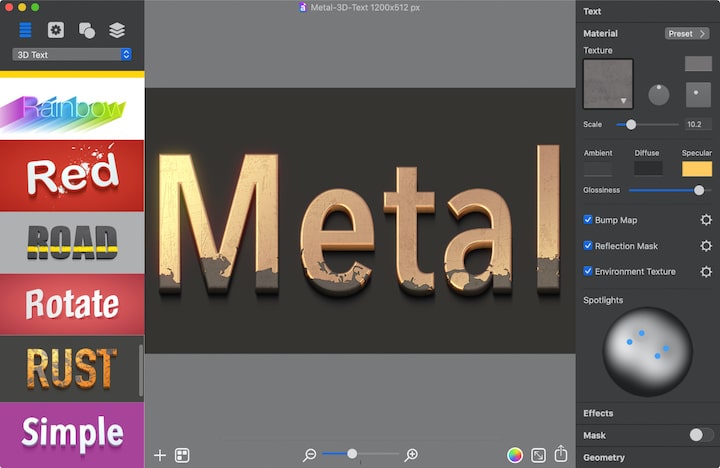Click the texture rotation dial

pyautogui.click(x=658, y=95)
